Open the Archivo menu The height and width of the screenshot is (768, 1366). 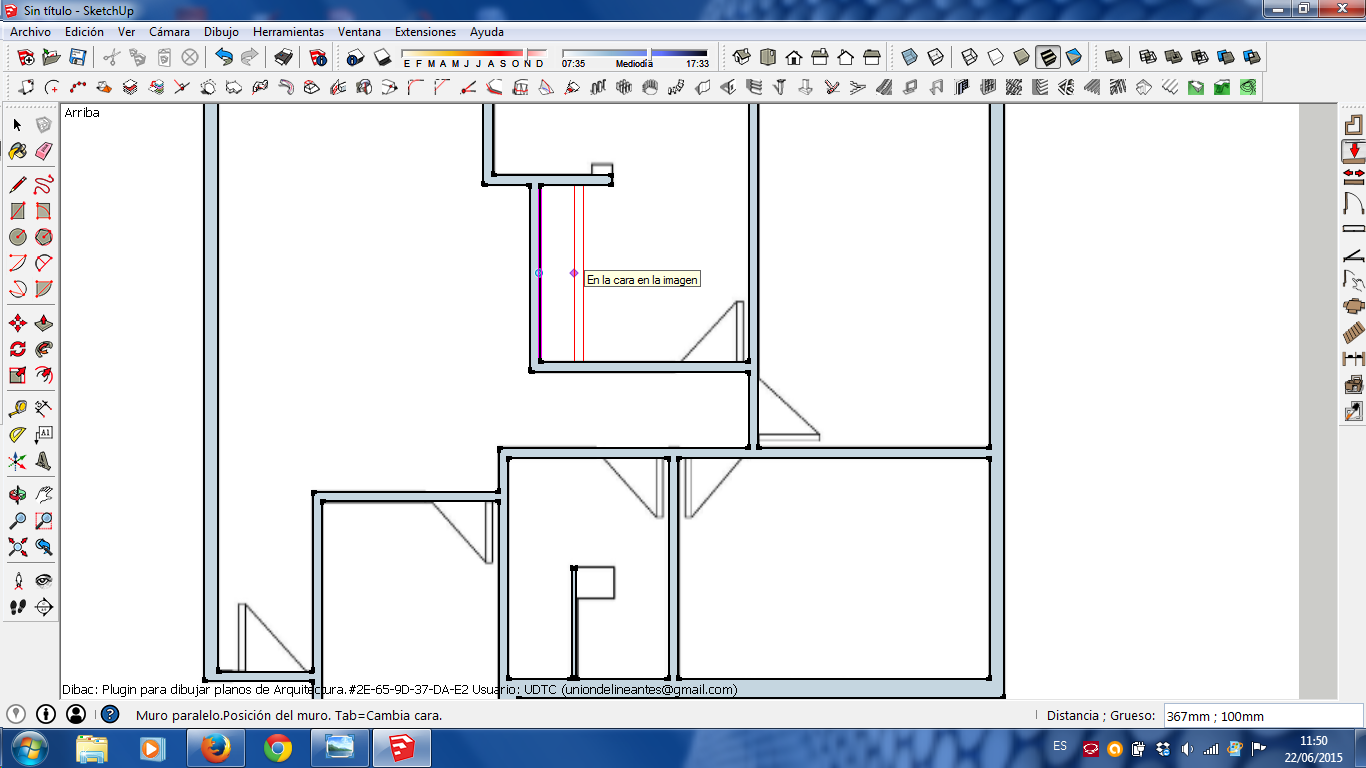point(30,32)
